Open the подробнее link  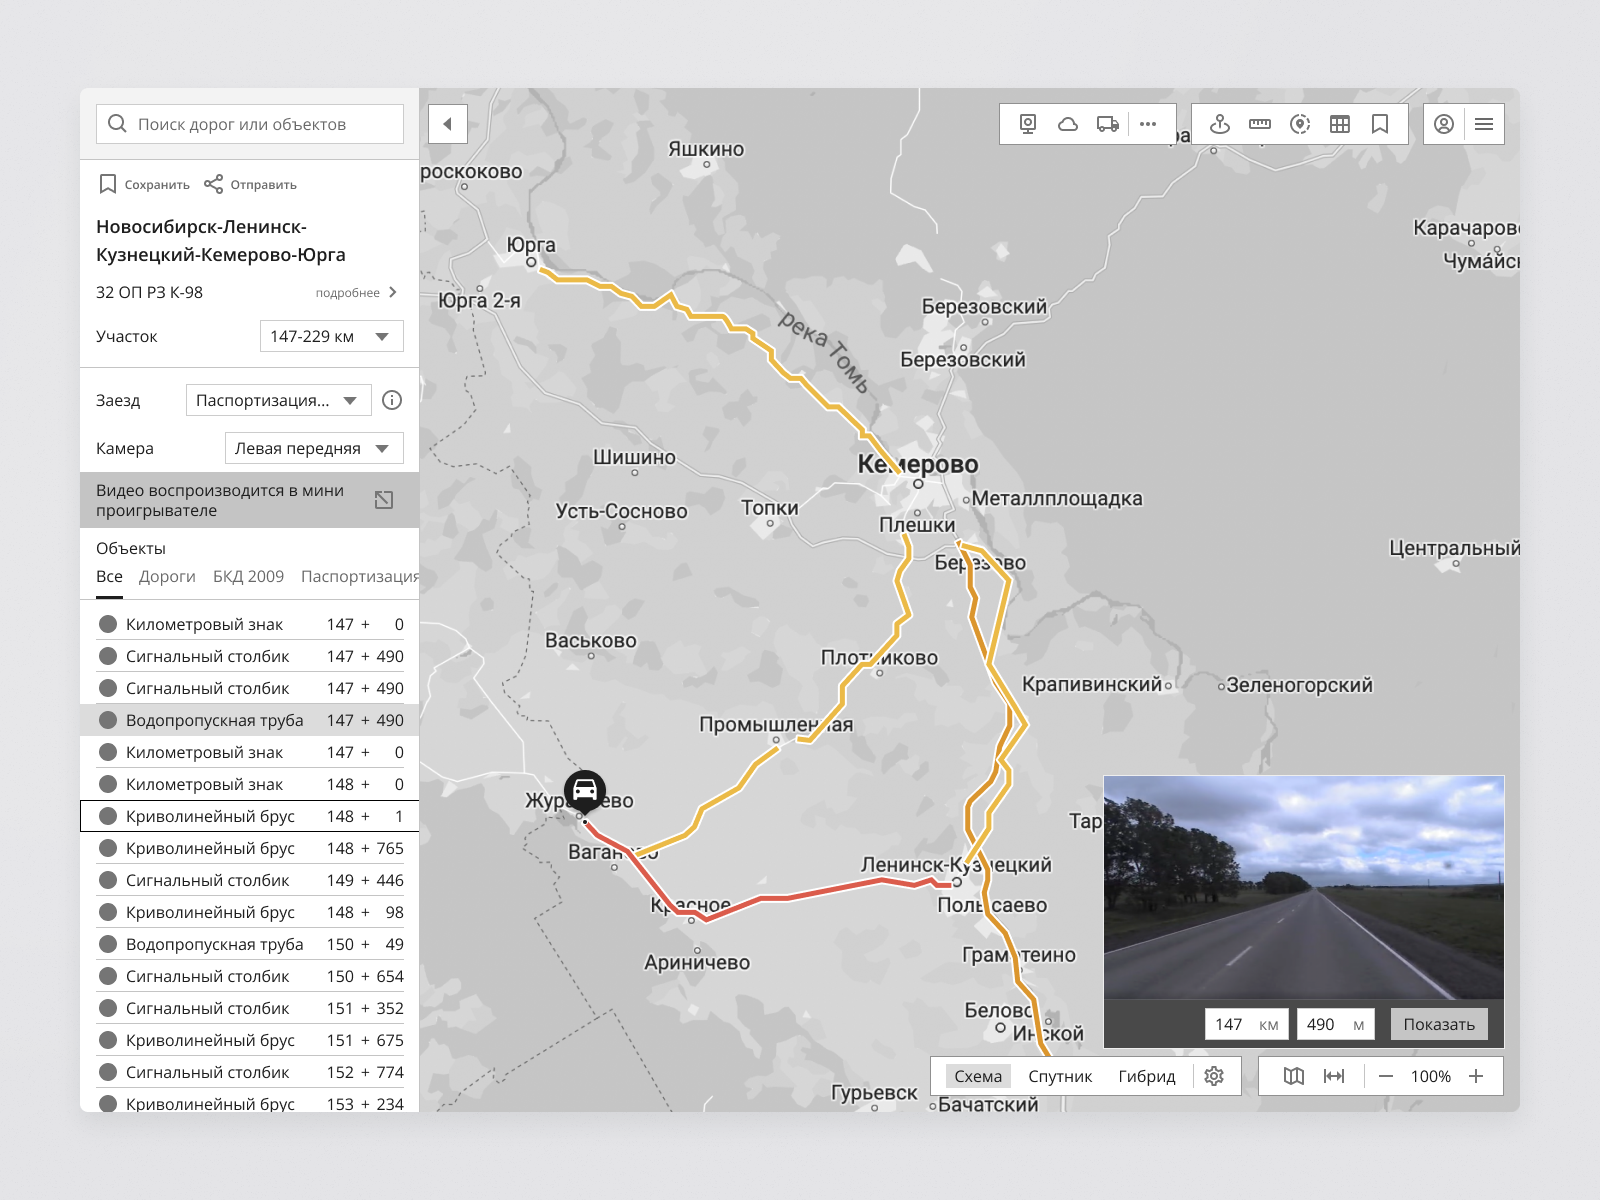348,293
